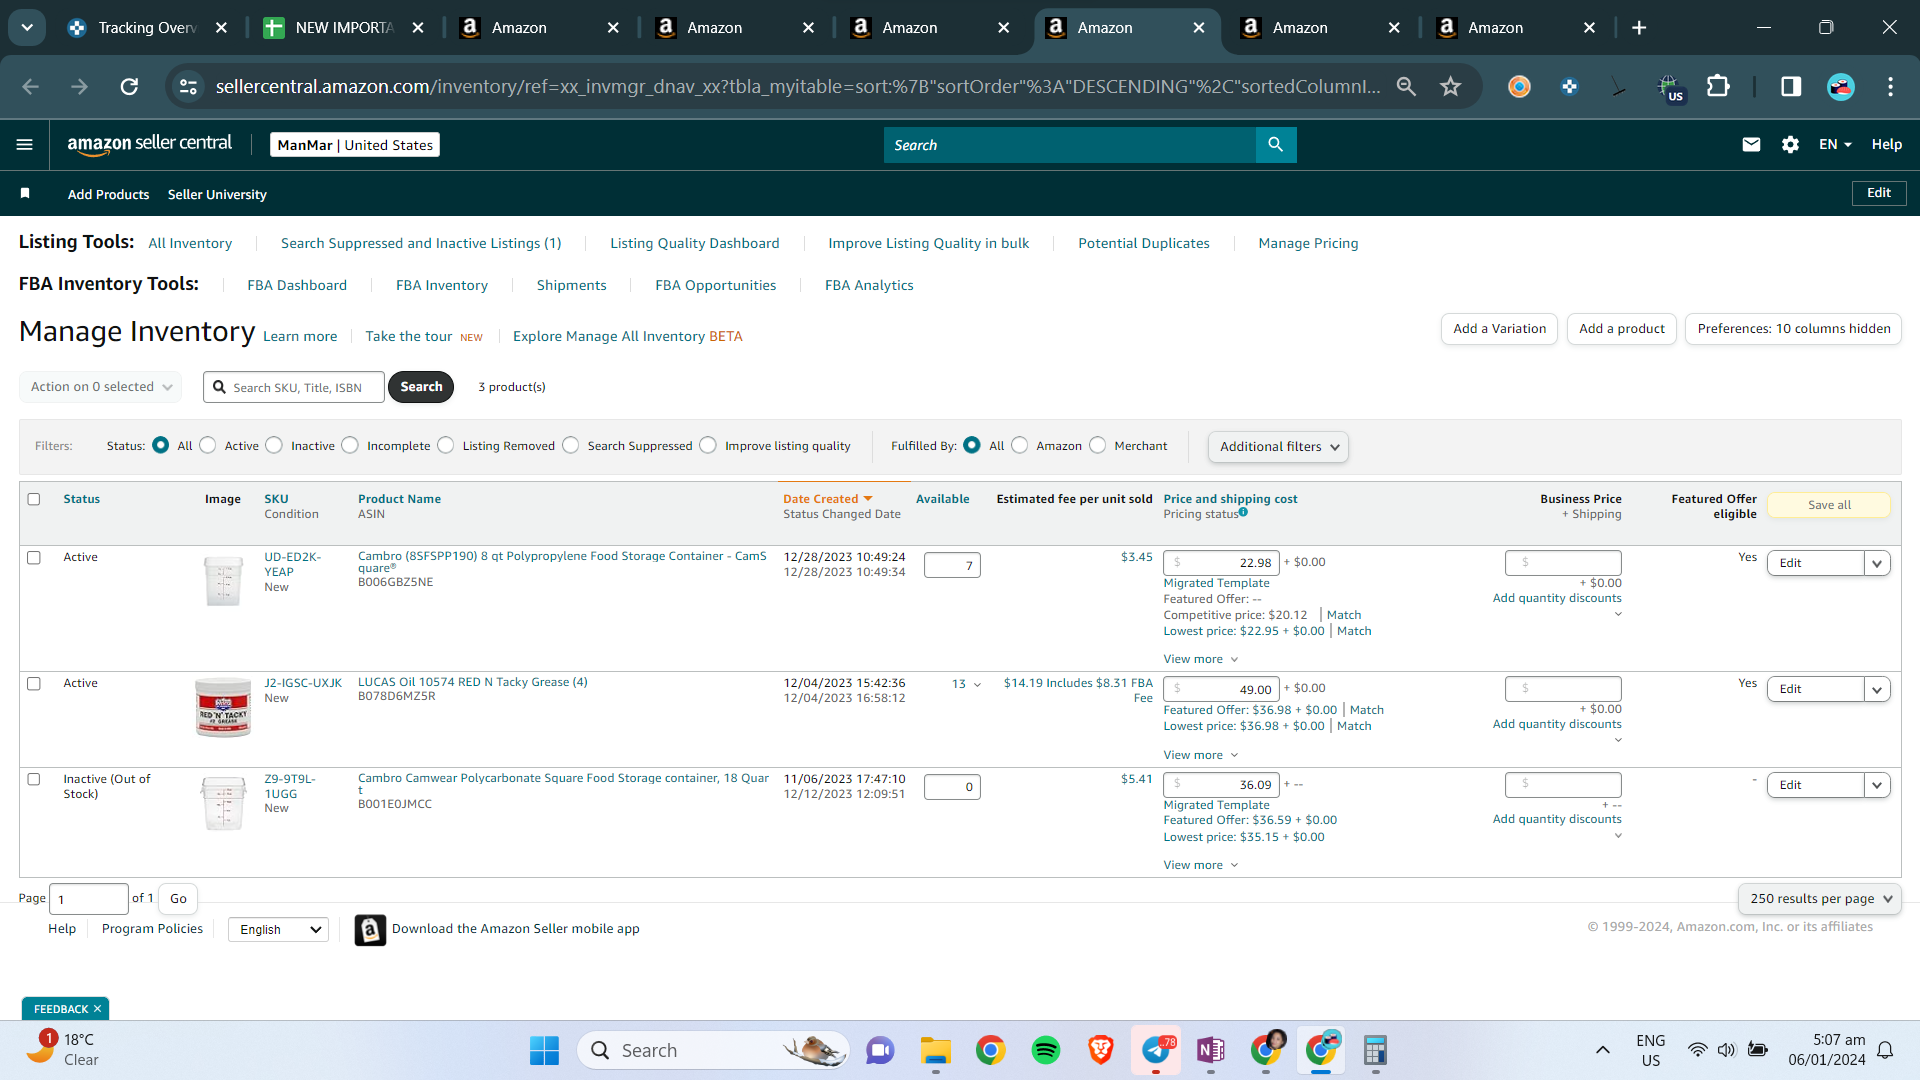Open the messages envelope icon
1920x1080 pixels.
[1751, 145]
